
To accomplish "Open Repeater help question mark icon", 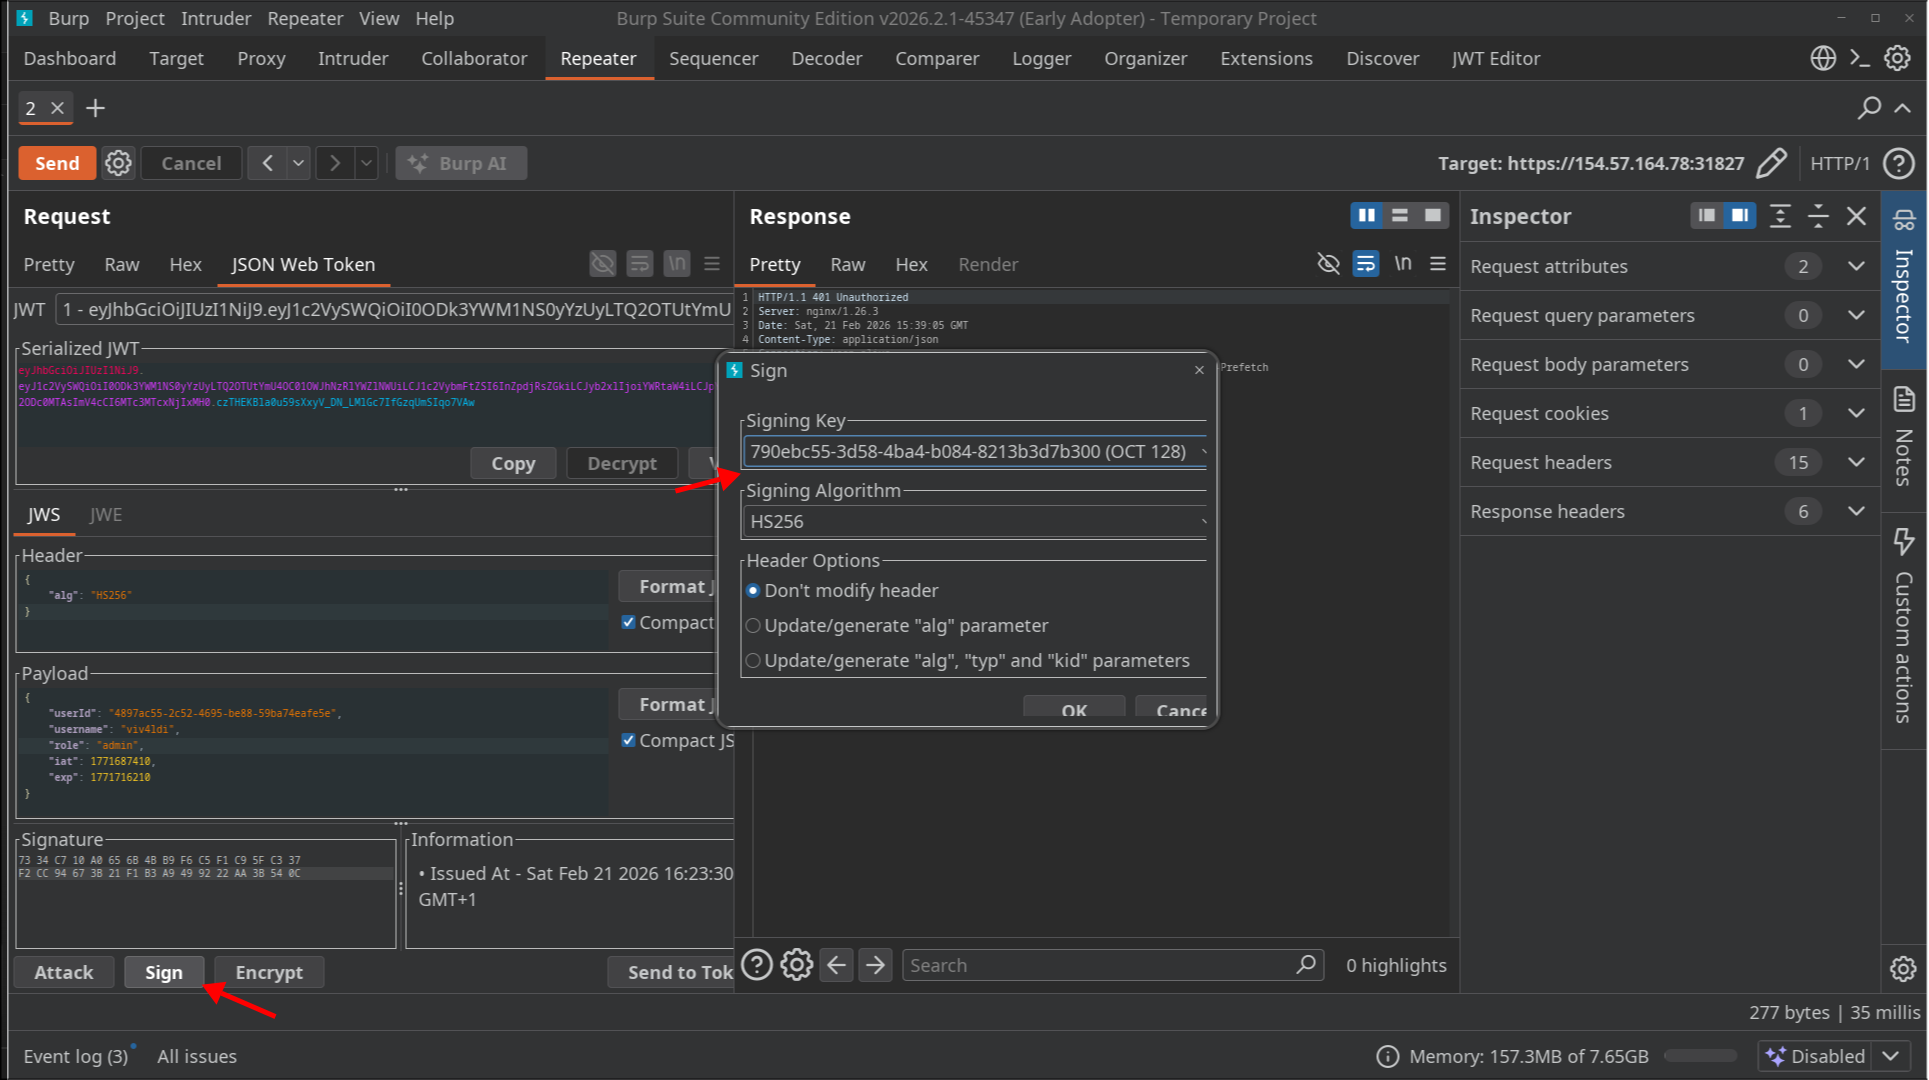I will [1898, 163].
